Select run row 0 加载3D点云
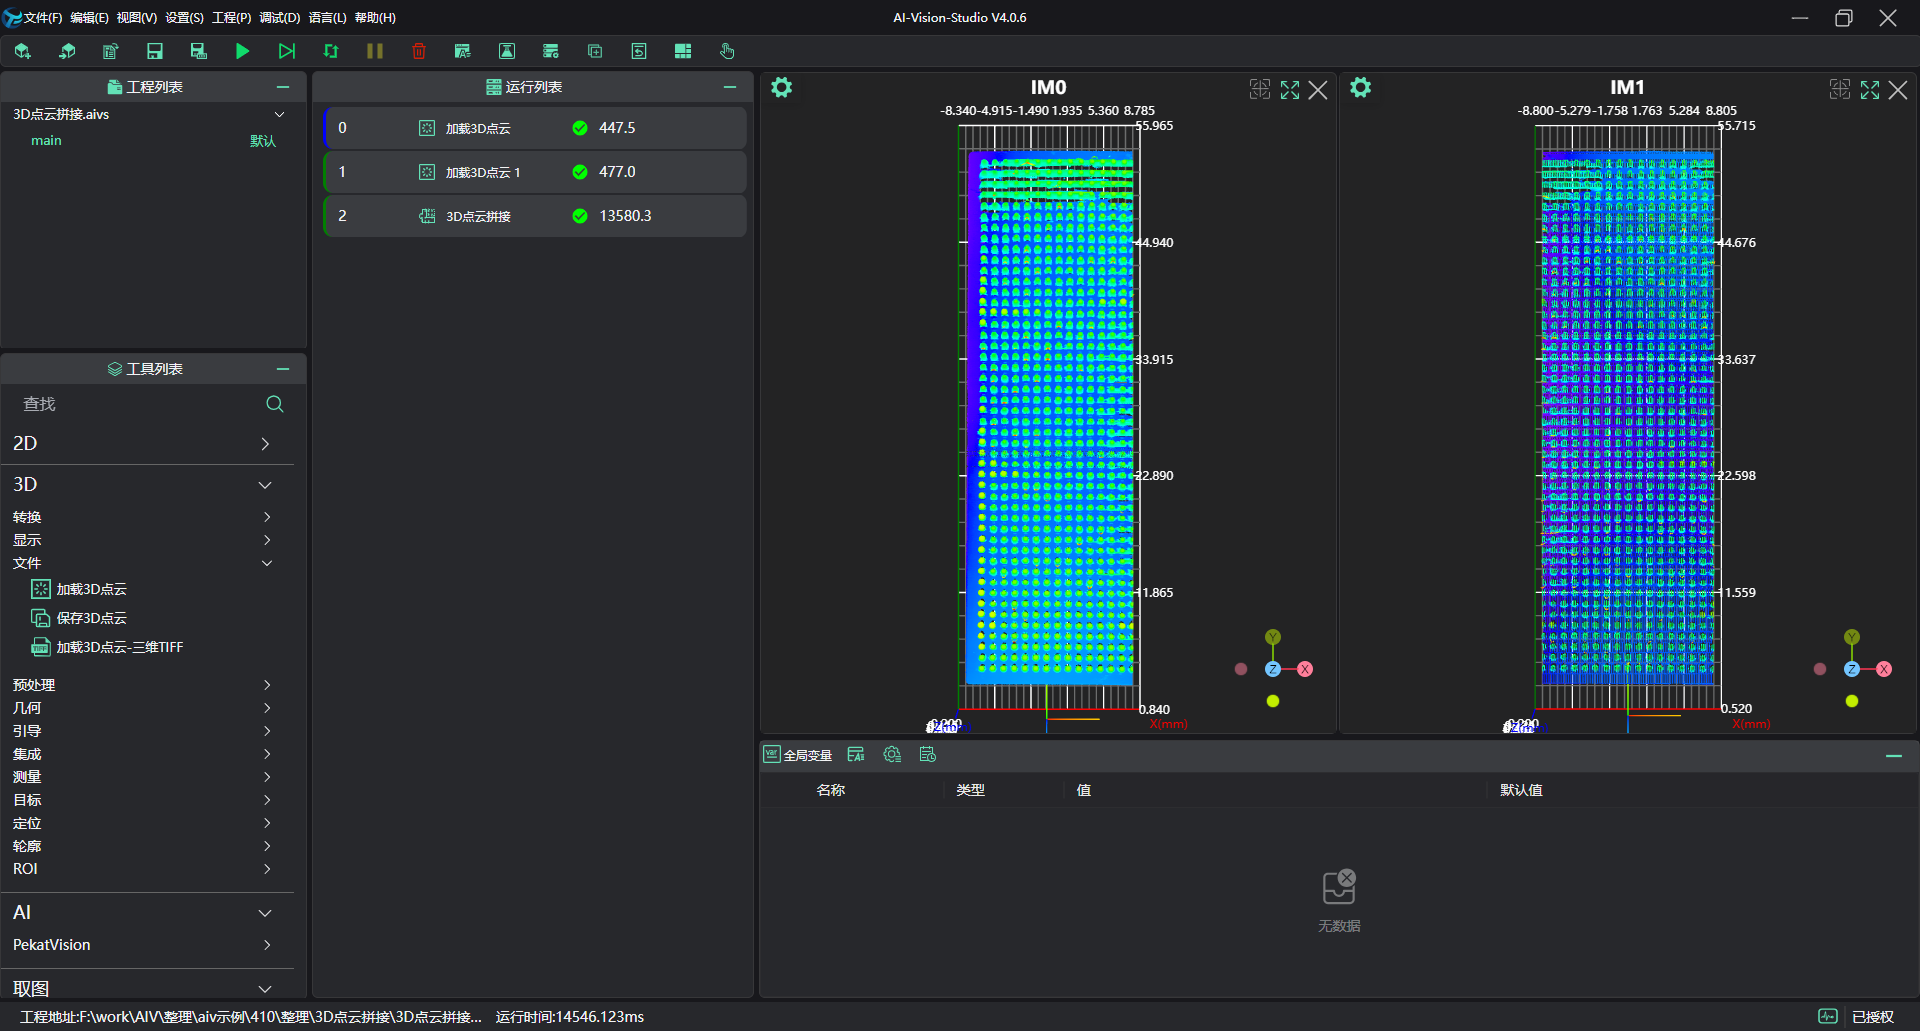1920x1031 pixels. coord(535,128)
